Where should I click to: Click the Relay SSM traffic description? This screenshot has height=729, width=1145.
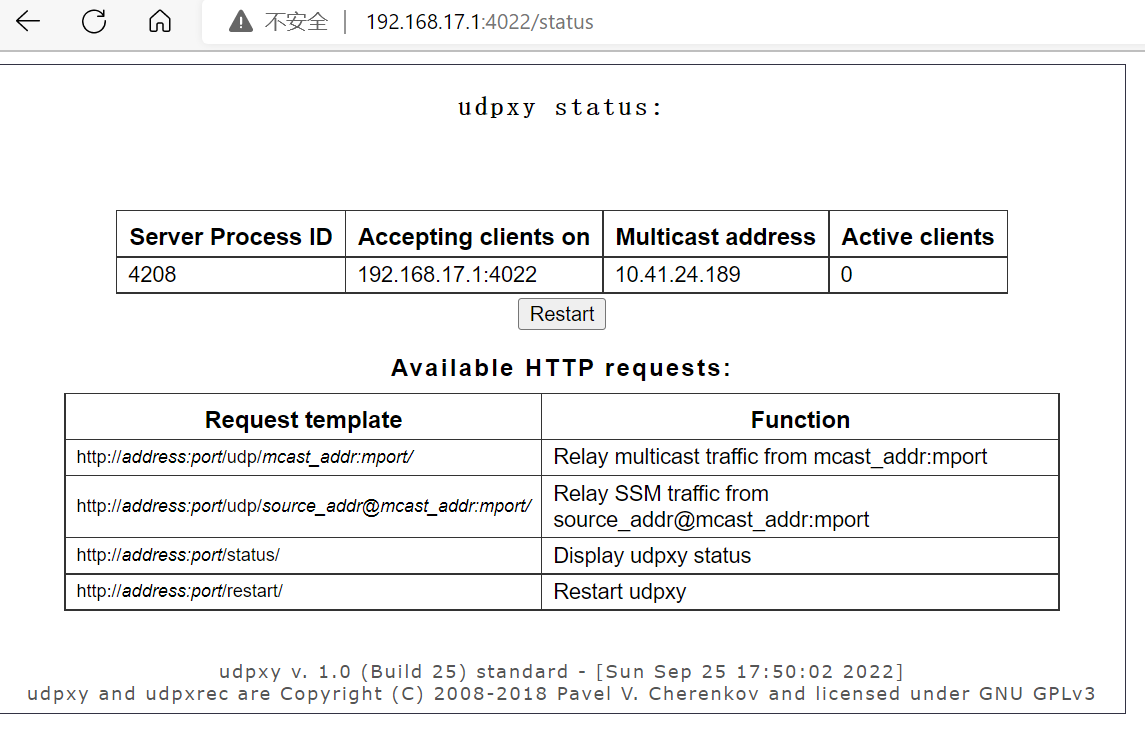click(711, 506)
